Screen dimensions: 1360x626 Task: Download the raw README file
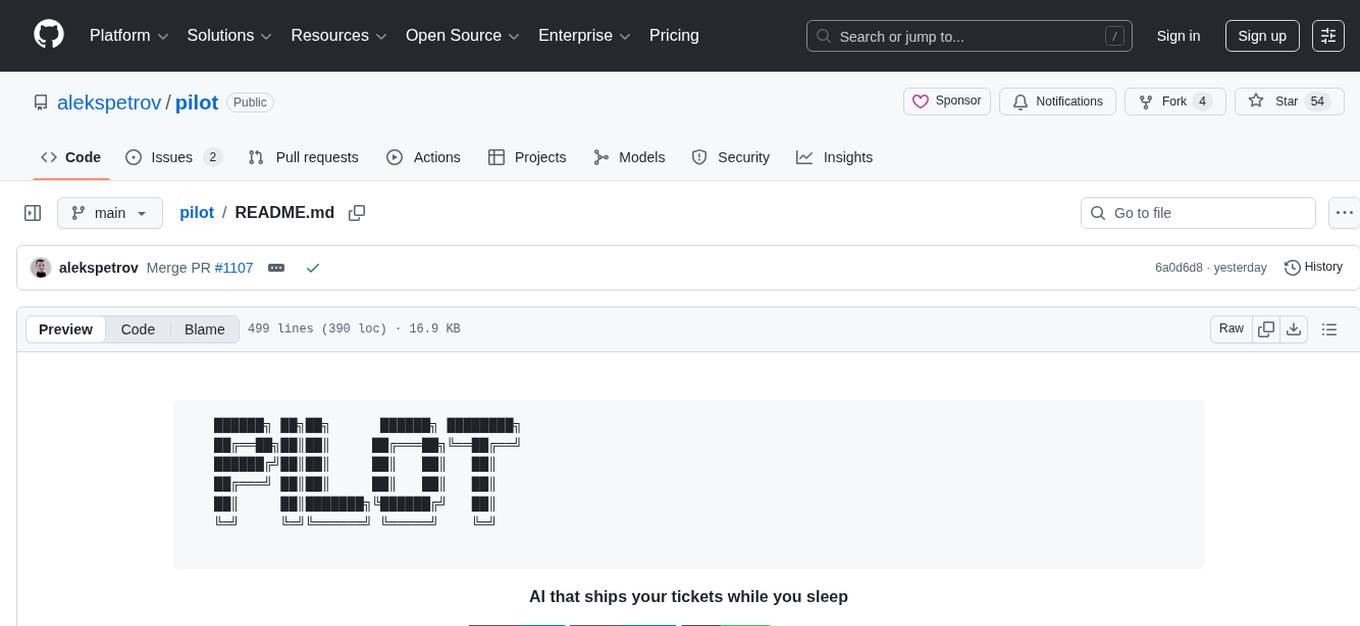click(x=1293, y=329)
